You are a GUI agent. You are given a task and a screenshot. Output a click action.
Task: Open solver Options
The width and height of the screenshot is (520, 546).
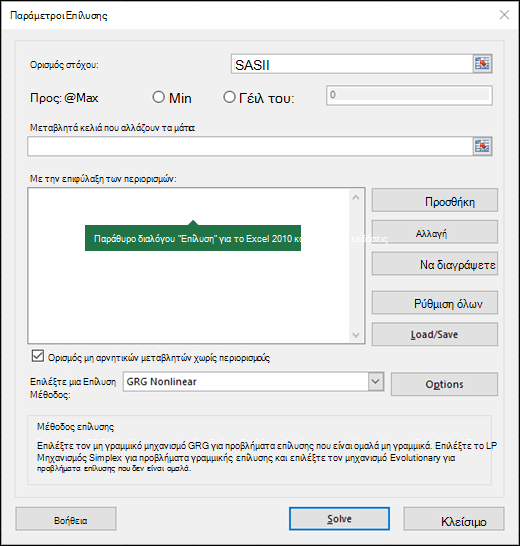coord(444,384)
